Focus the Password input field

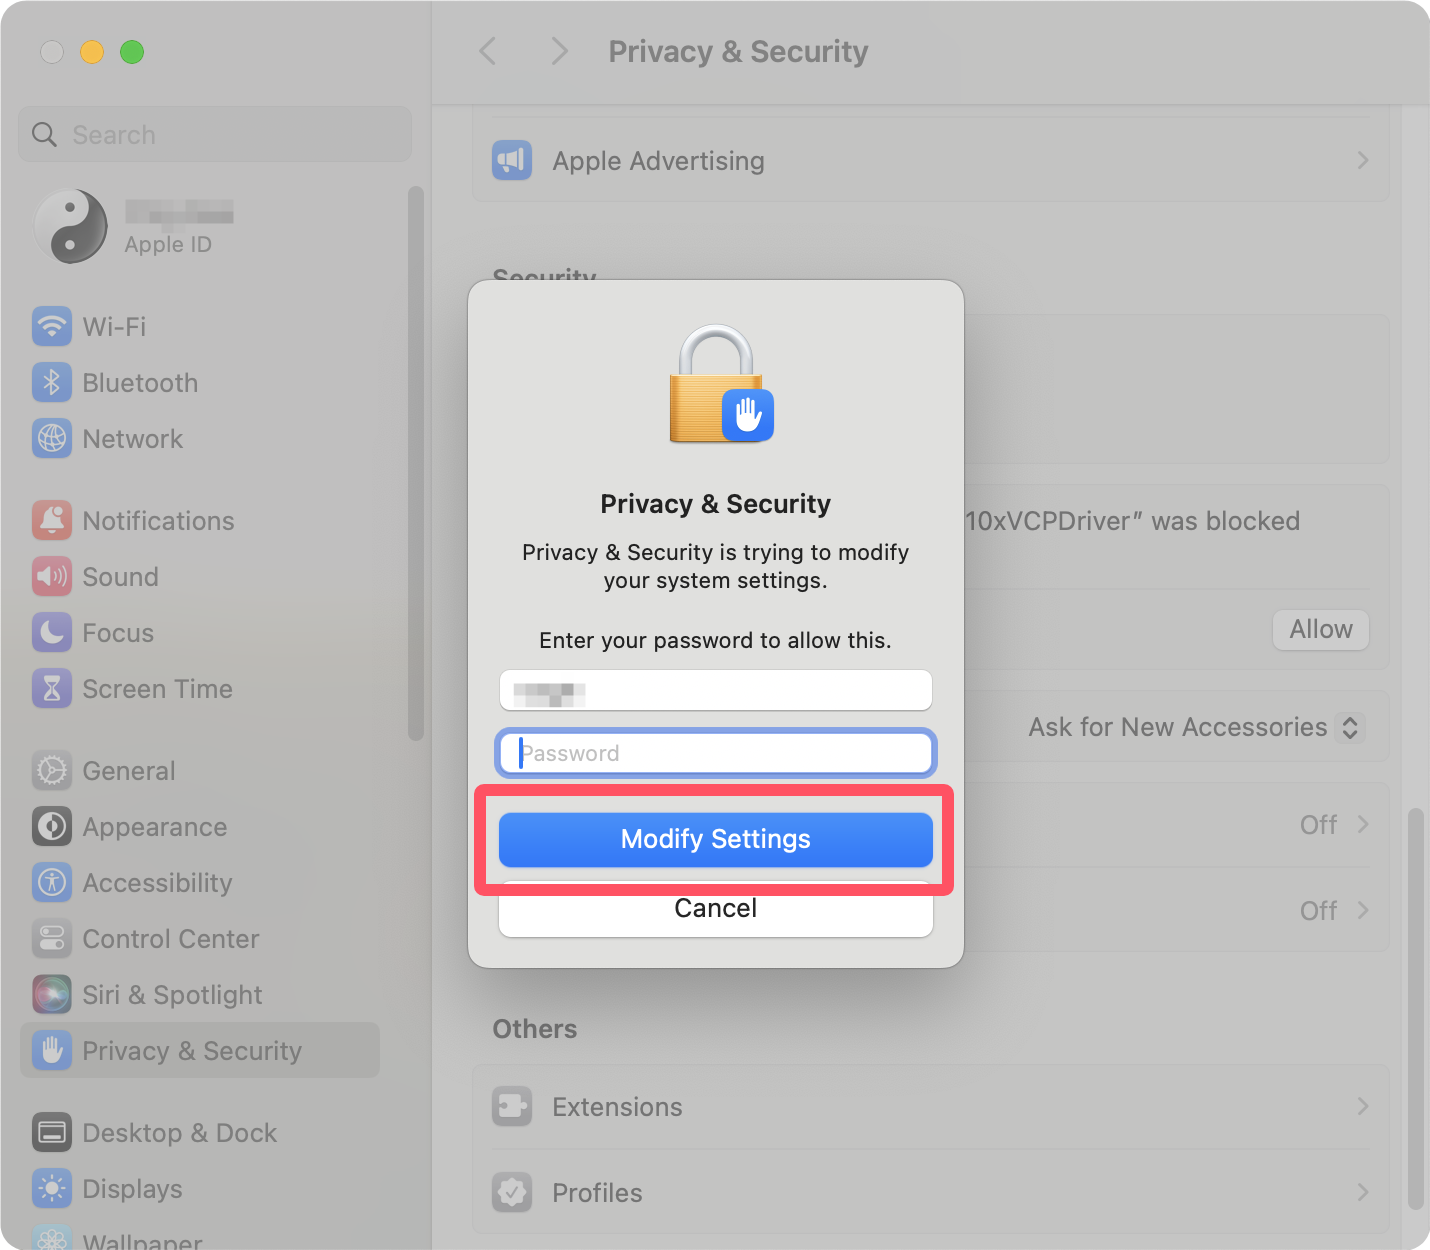[x=715, y=753]
